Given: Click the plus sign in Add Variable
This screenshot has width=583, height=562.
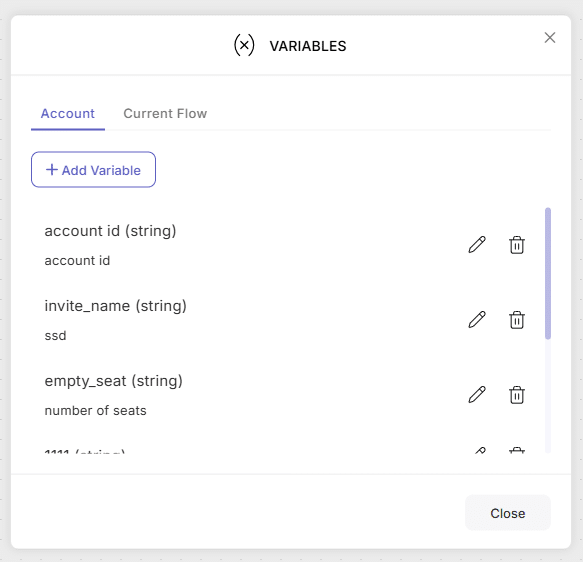Looking at the screenshot, I should [x=52, y=169].
